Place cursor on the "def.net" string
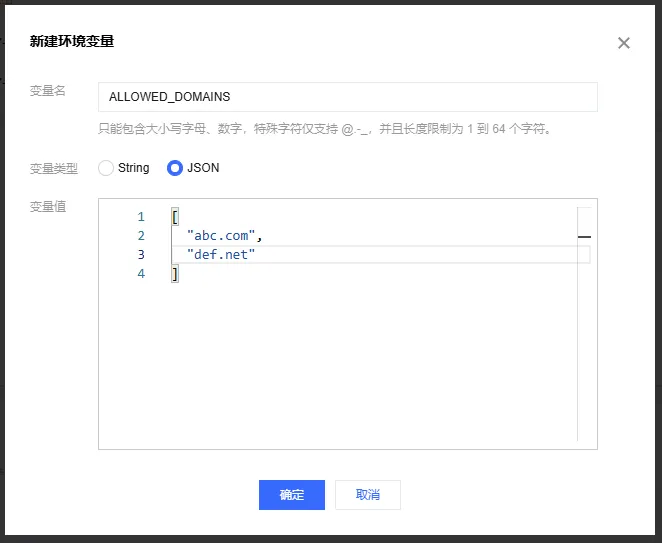Screen dimensions: 662x543 click(221, 255)
